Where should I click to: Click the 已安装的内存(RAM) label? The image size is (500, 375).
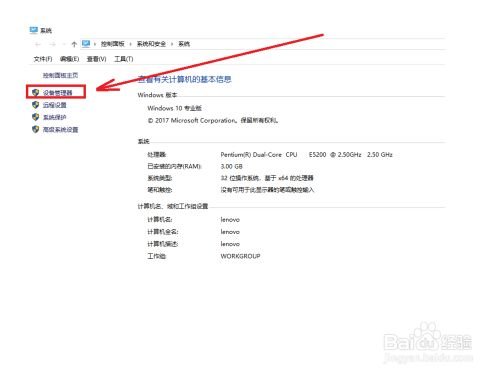tap(175, 166)
